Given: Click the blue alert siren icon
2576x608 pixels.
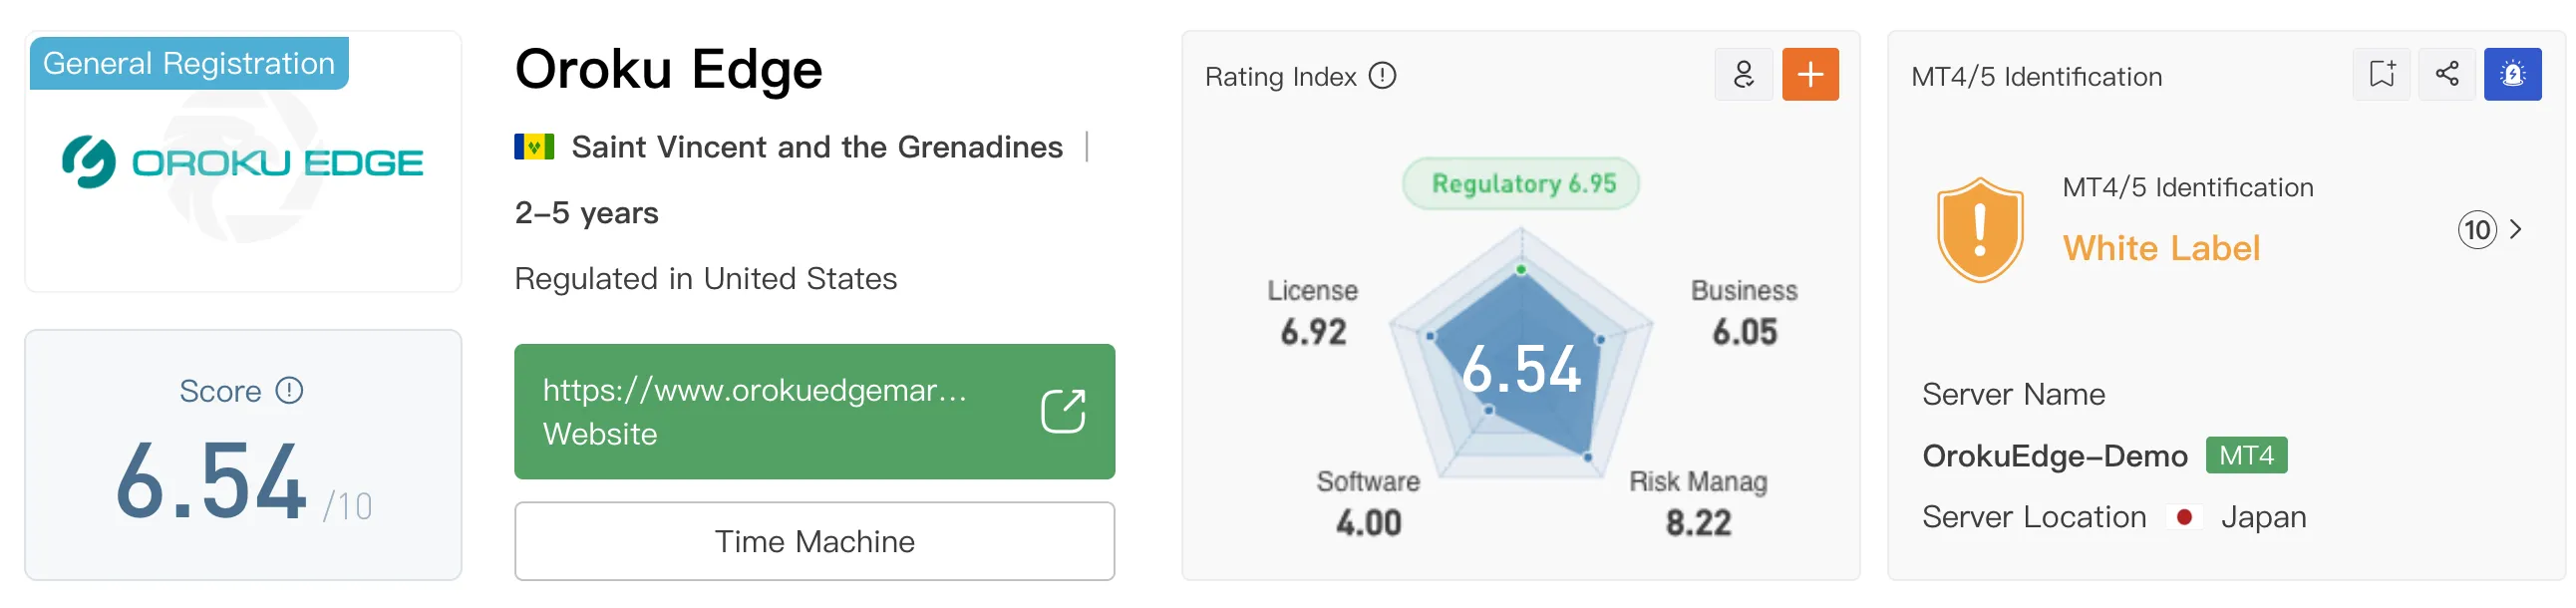Looking at the screenshot, I should pos(2513,74).
